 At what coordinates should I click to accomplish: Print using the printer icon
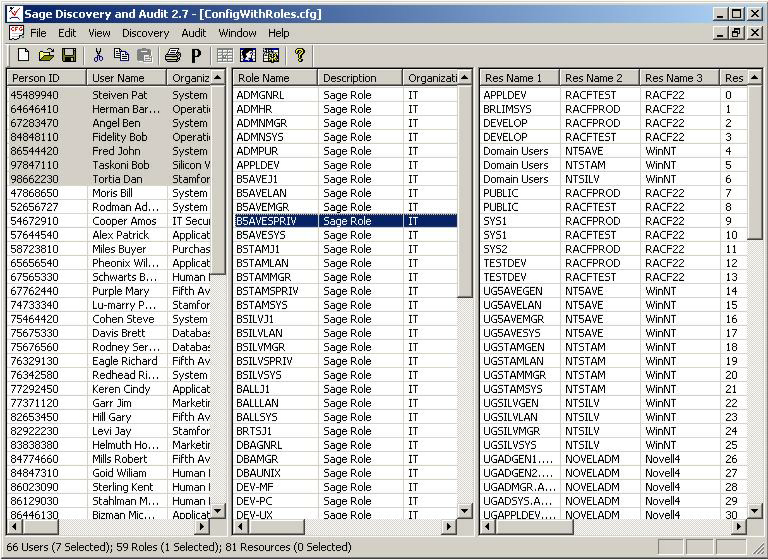click(x=173, y=55)
